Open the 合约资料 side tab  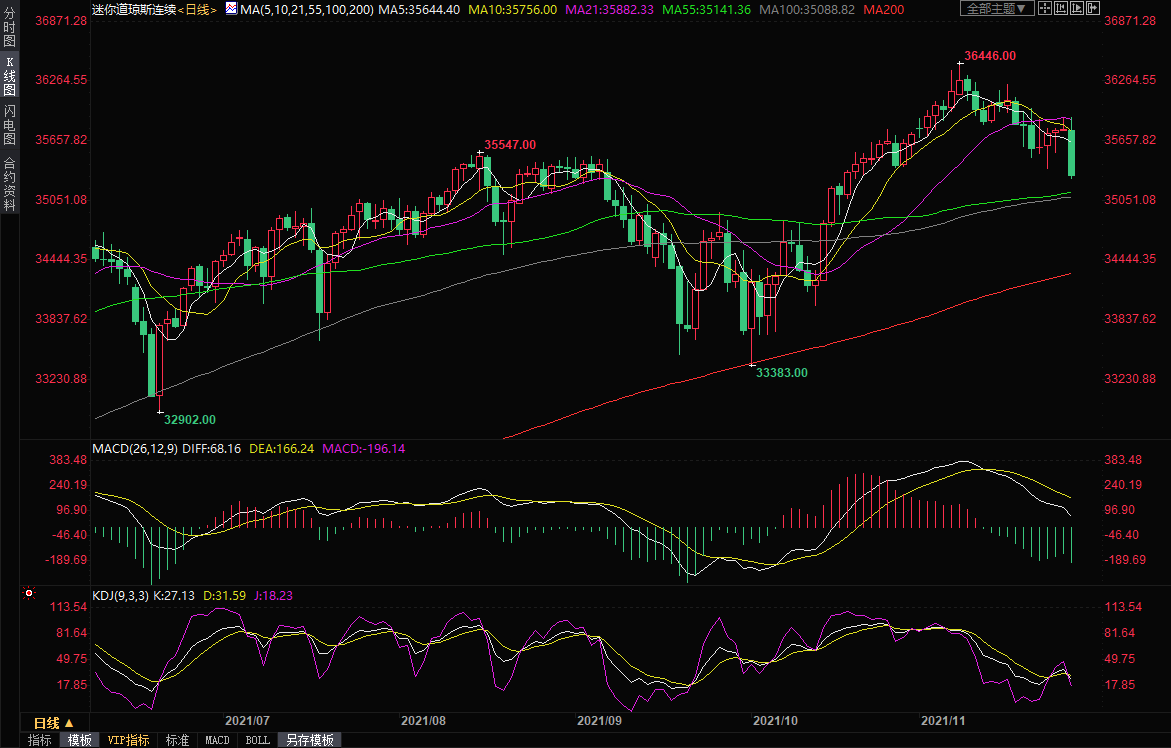pos(9,184)
